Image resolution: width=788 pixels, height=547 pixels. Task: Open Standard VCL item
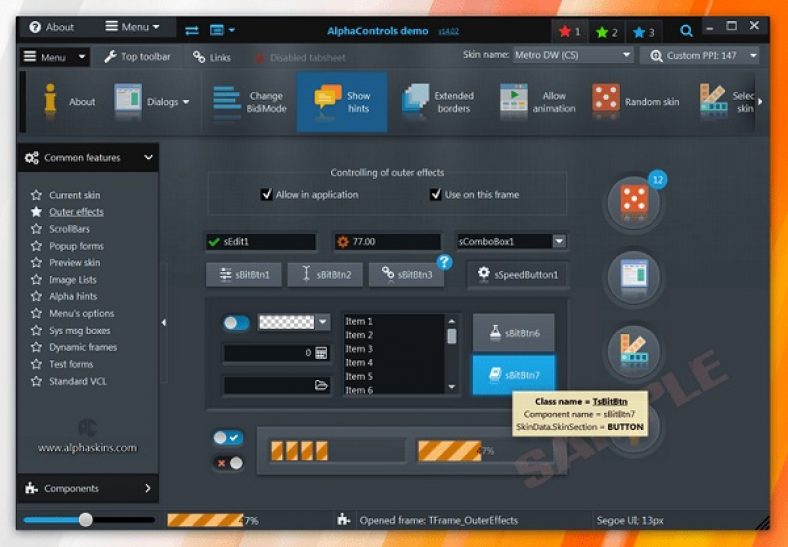[x=78, y=381]
